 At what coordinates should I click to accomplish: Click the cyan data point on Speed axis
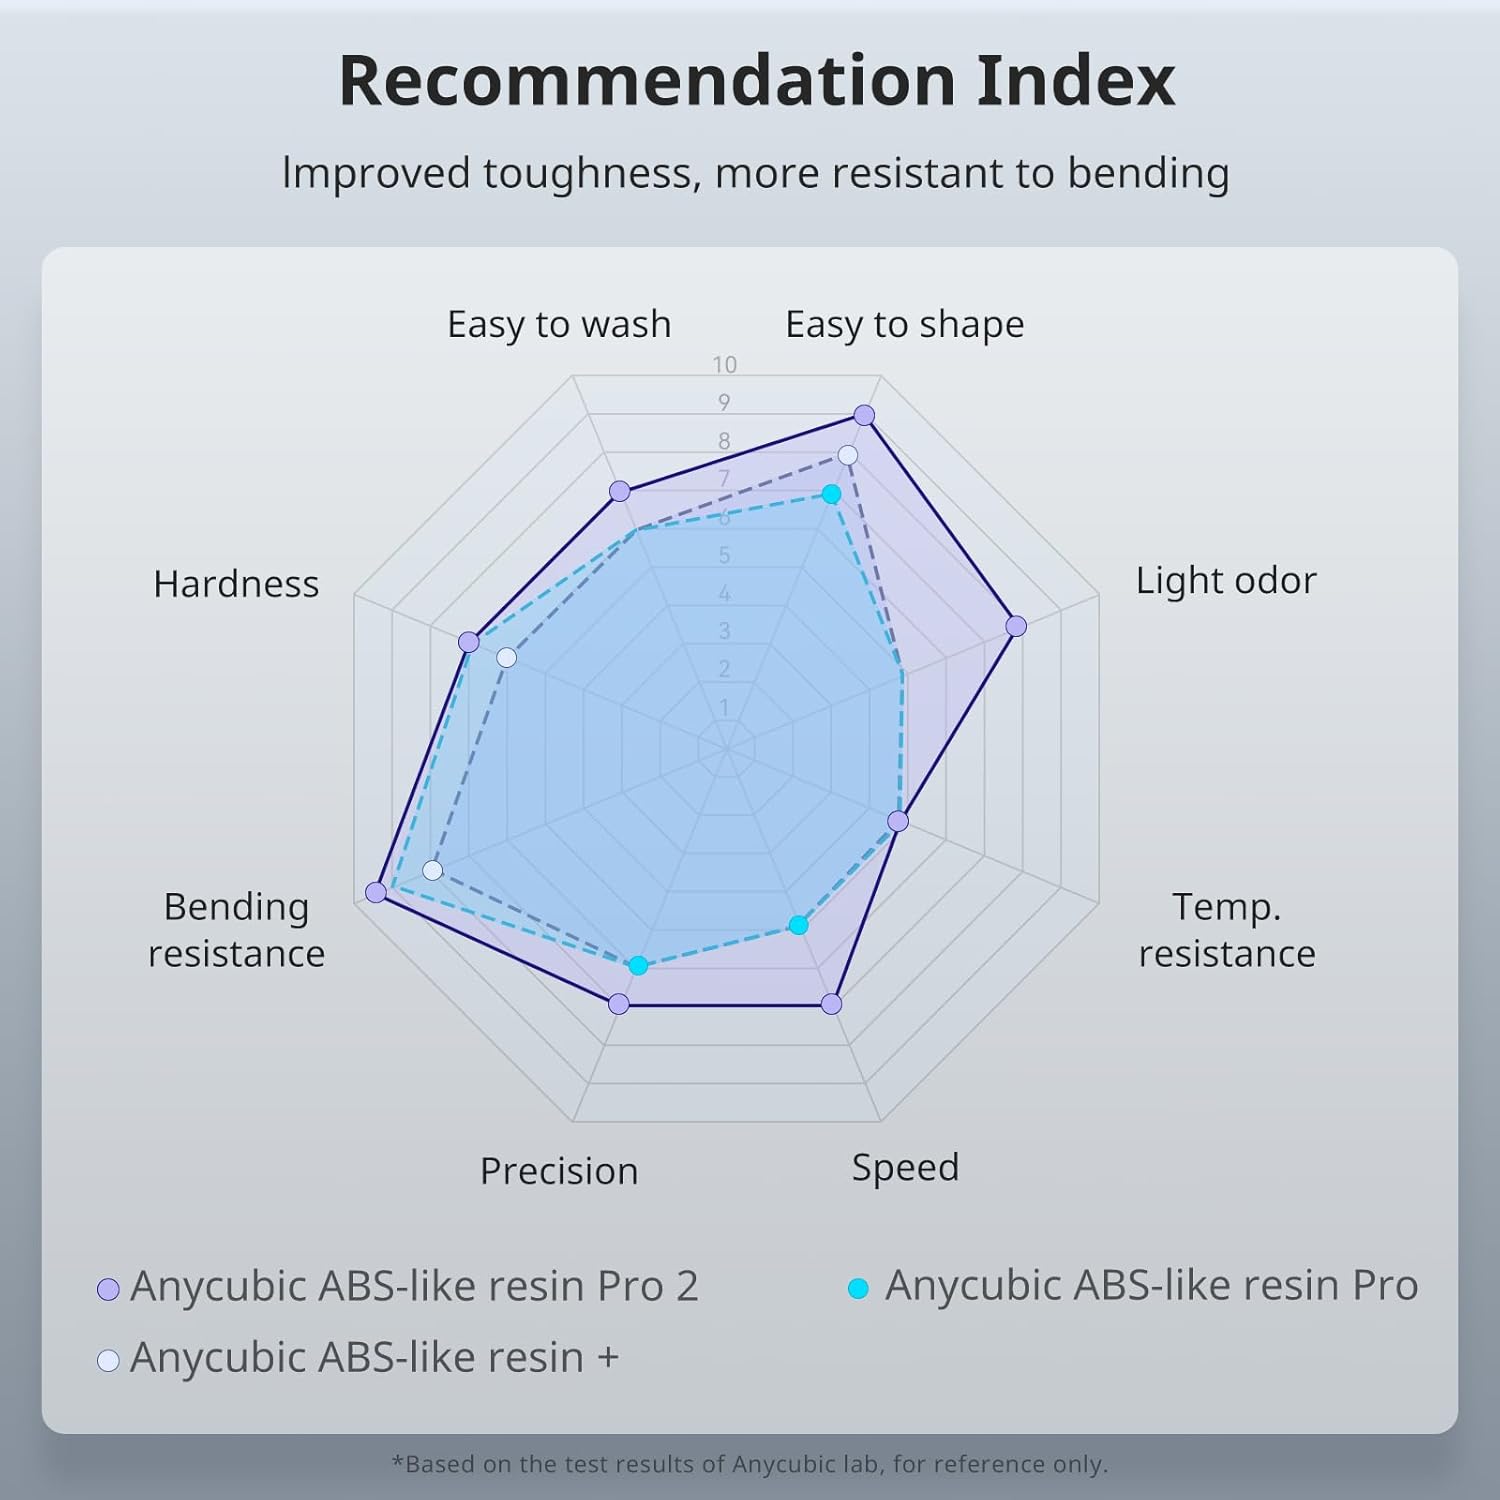pyautogui.click(x=798, y=925)
